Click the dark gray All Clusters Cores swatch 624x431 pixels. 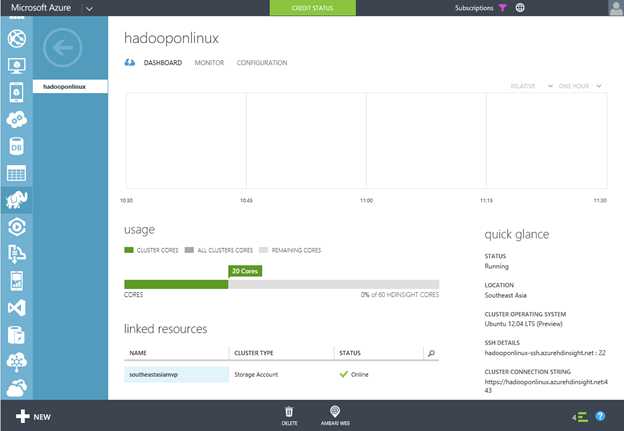(x=189, y=250)
